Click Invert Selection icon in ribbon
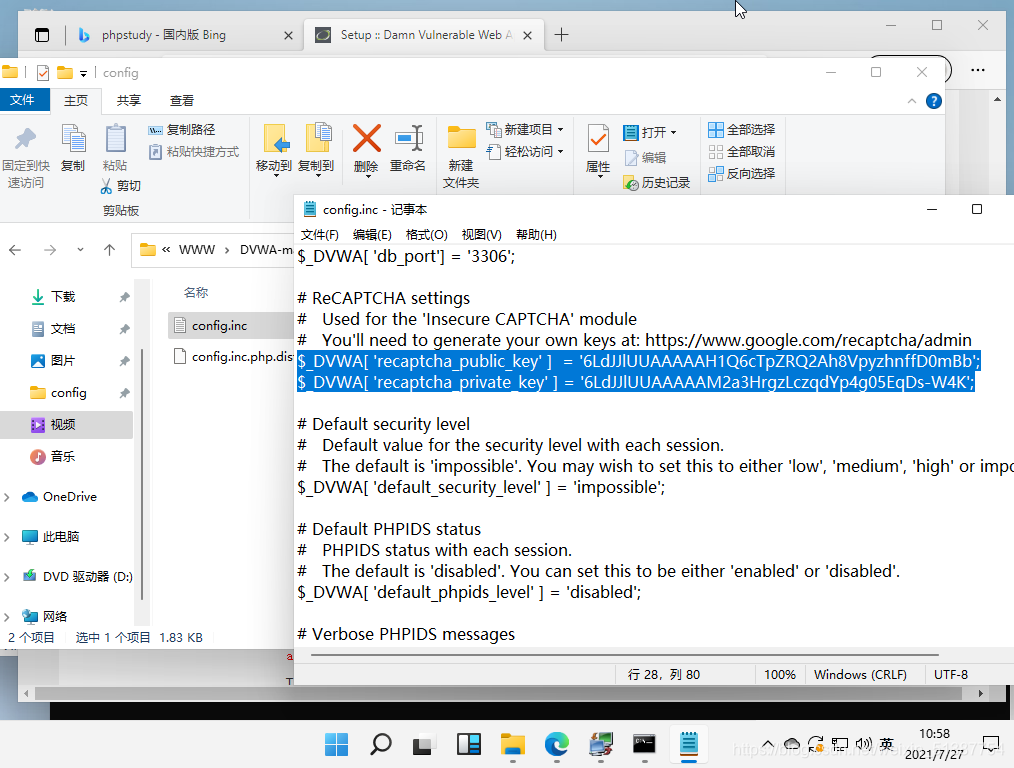Image resolution: width=1014 pixels, height=768 pixels. pyautogui.click(x=715, y=174)
